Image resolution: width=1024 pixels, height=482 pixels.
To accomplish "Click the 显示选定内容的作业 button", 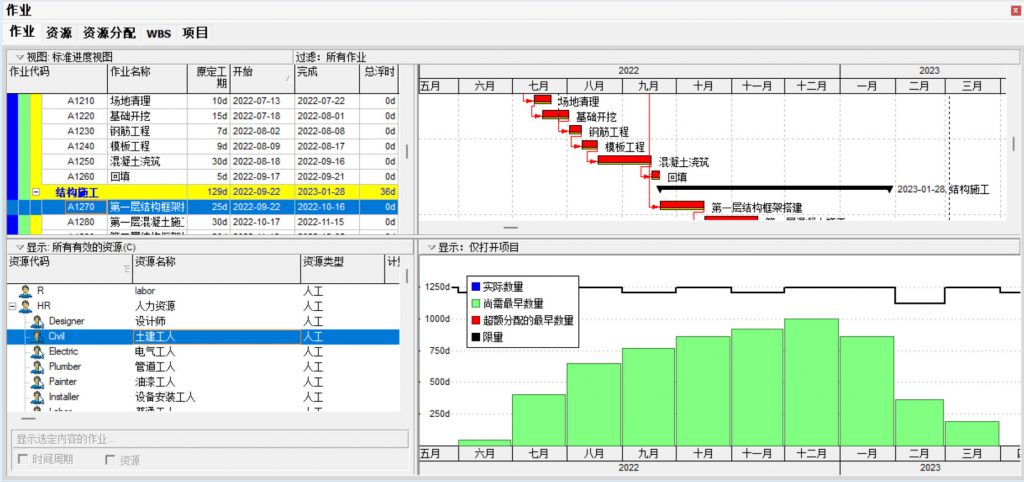I will tap(210, 438).
